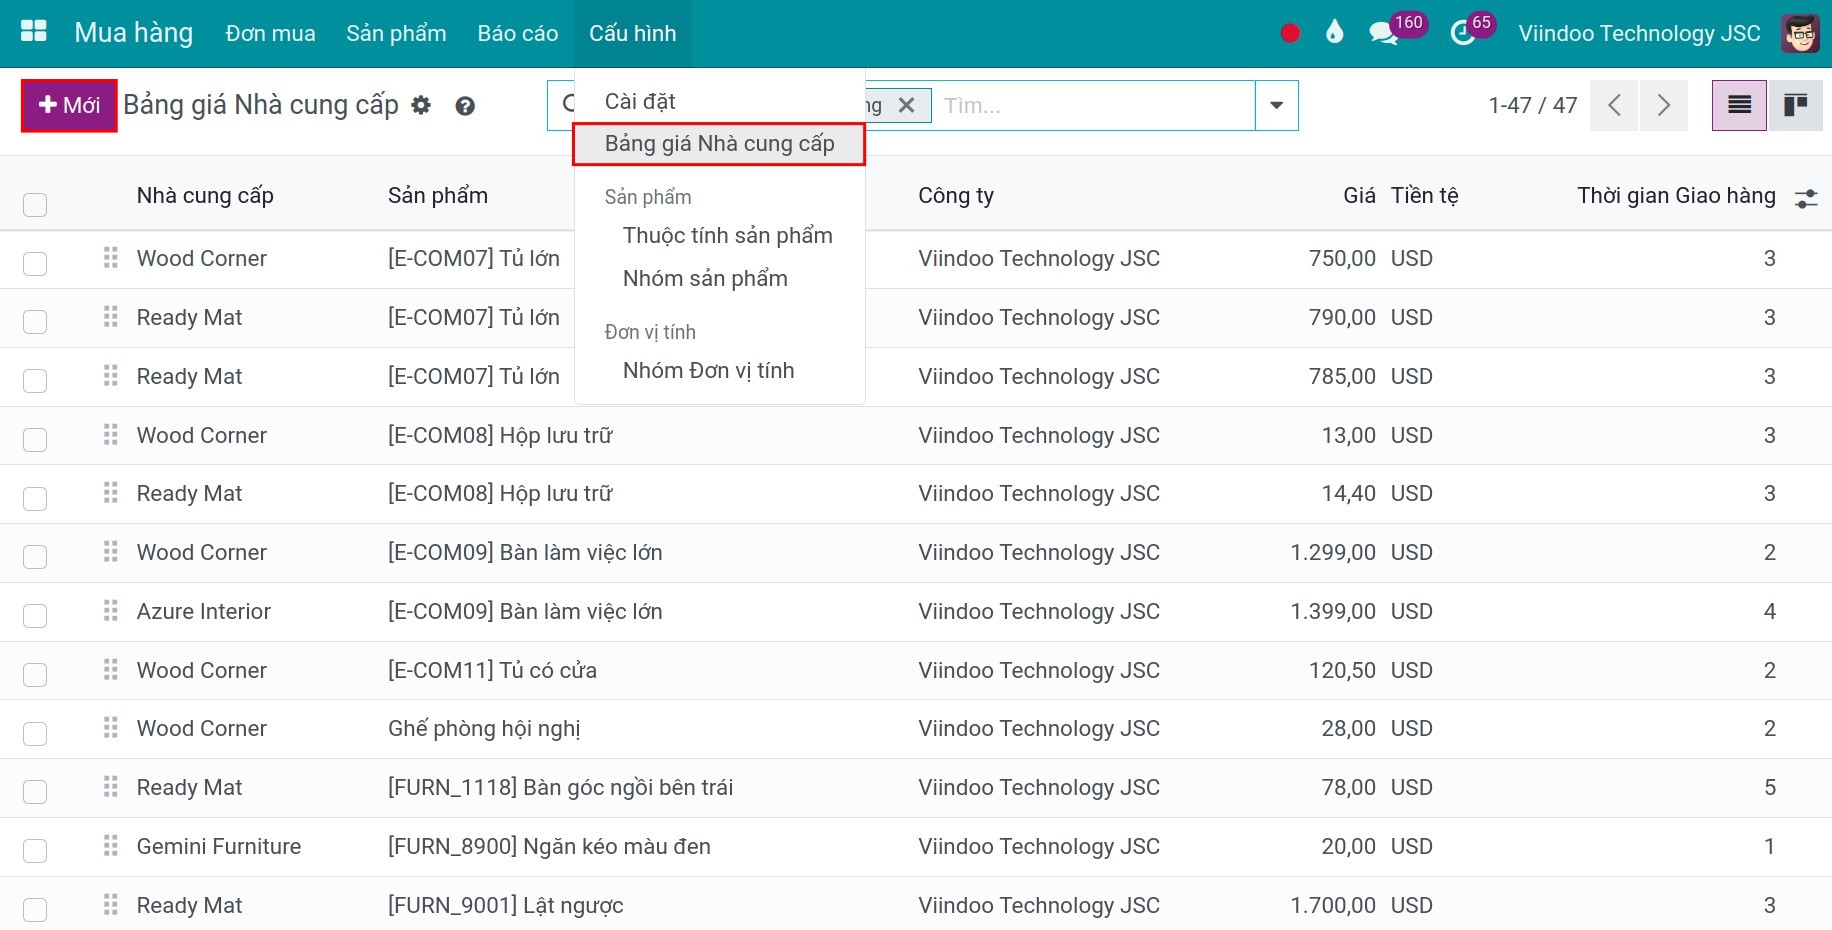Switch to list view

tap(1739, 105)
